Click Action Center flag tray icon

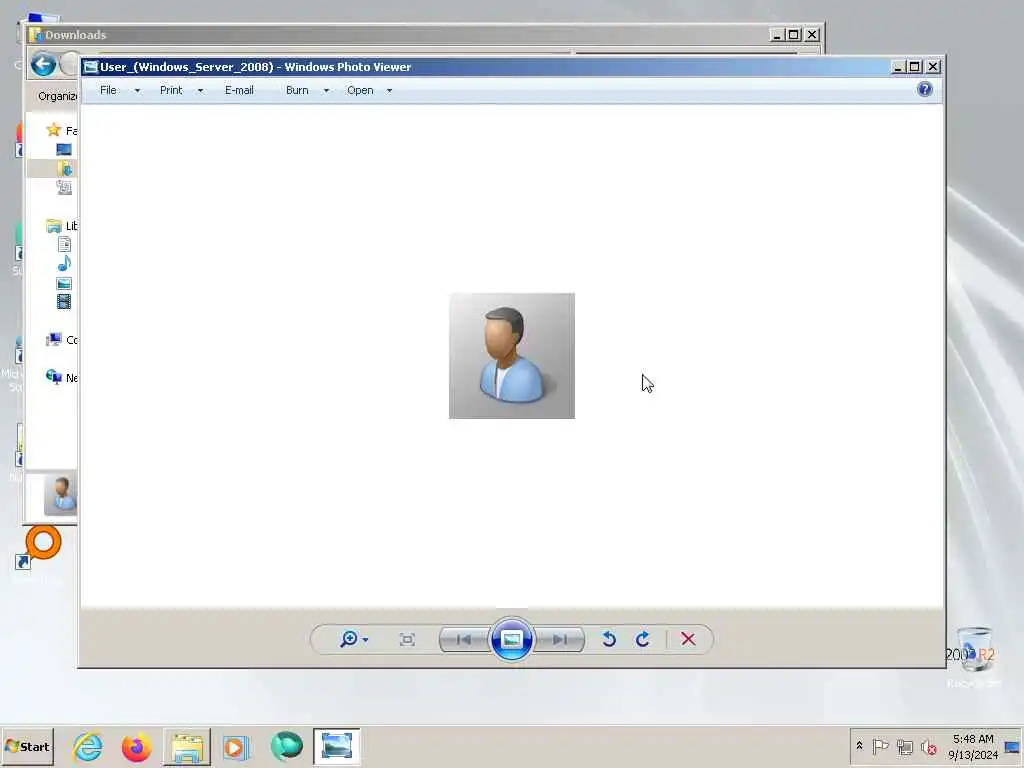click(x=880, y=746)
